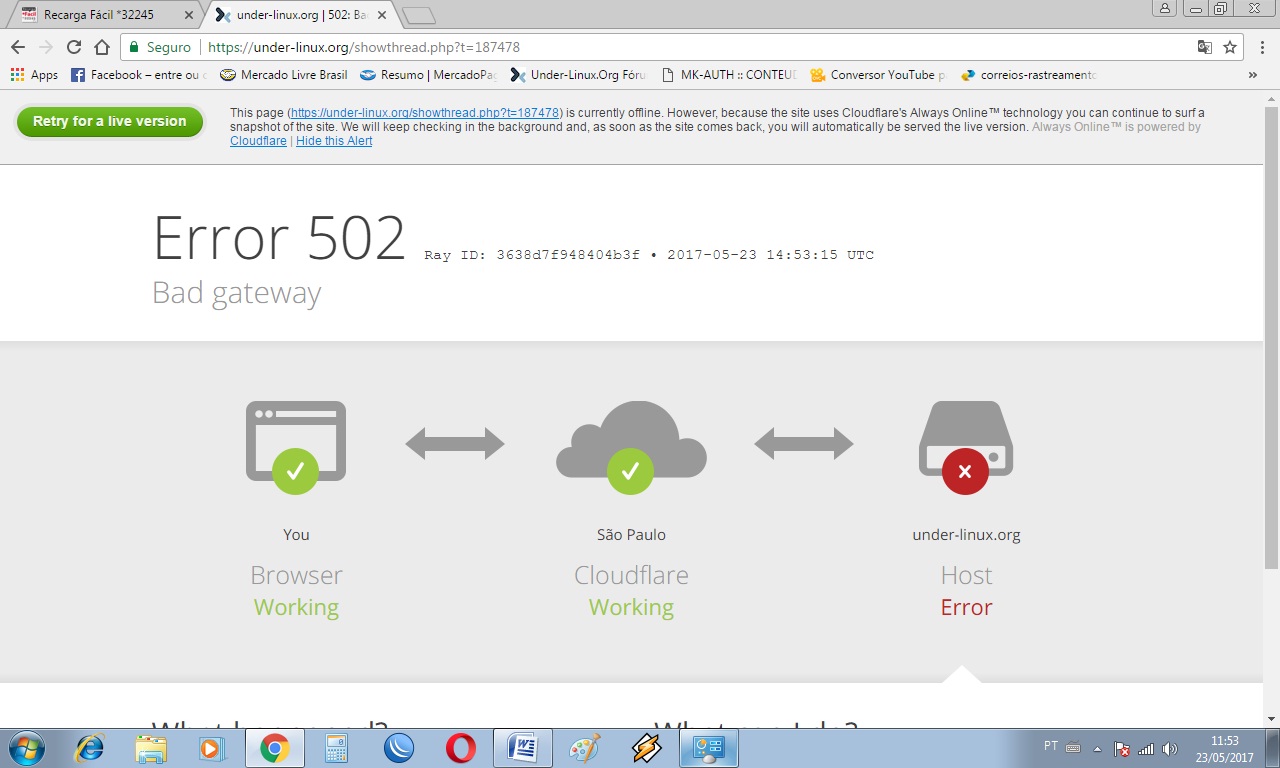This screenshot has width=1280, height=768.
Task: Click the Cloudflare cloud icon with checkmark
Action: tap(631, 446)
